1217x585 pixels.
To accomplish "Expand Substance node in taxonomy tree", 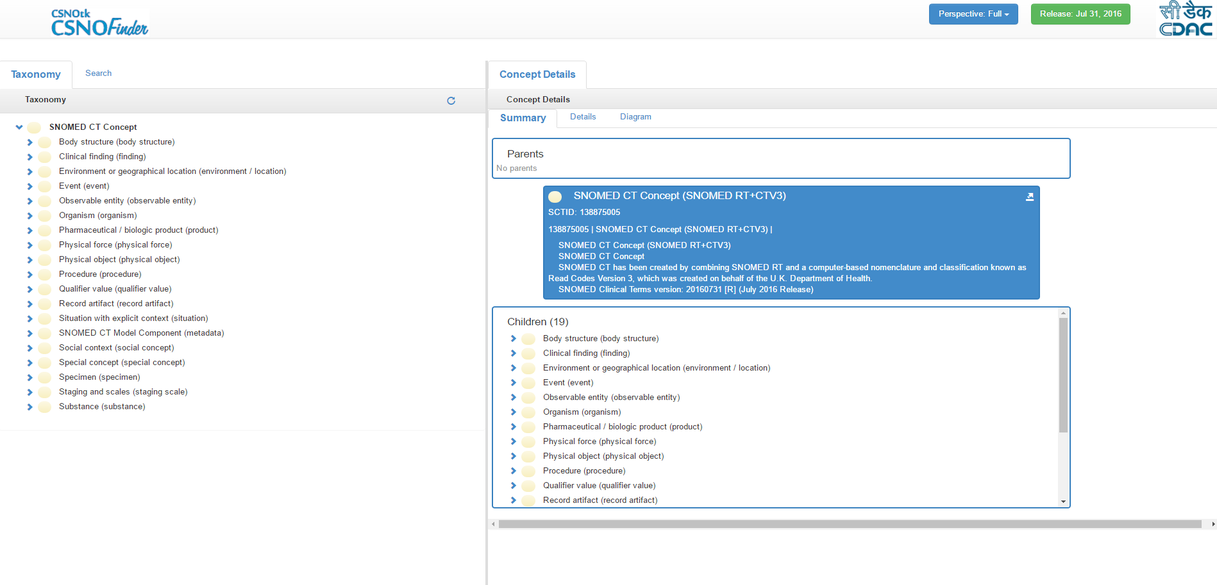I will (30, 407).
